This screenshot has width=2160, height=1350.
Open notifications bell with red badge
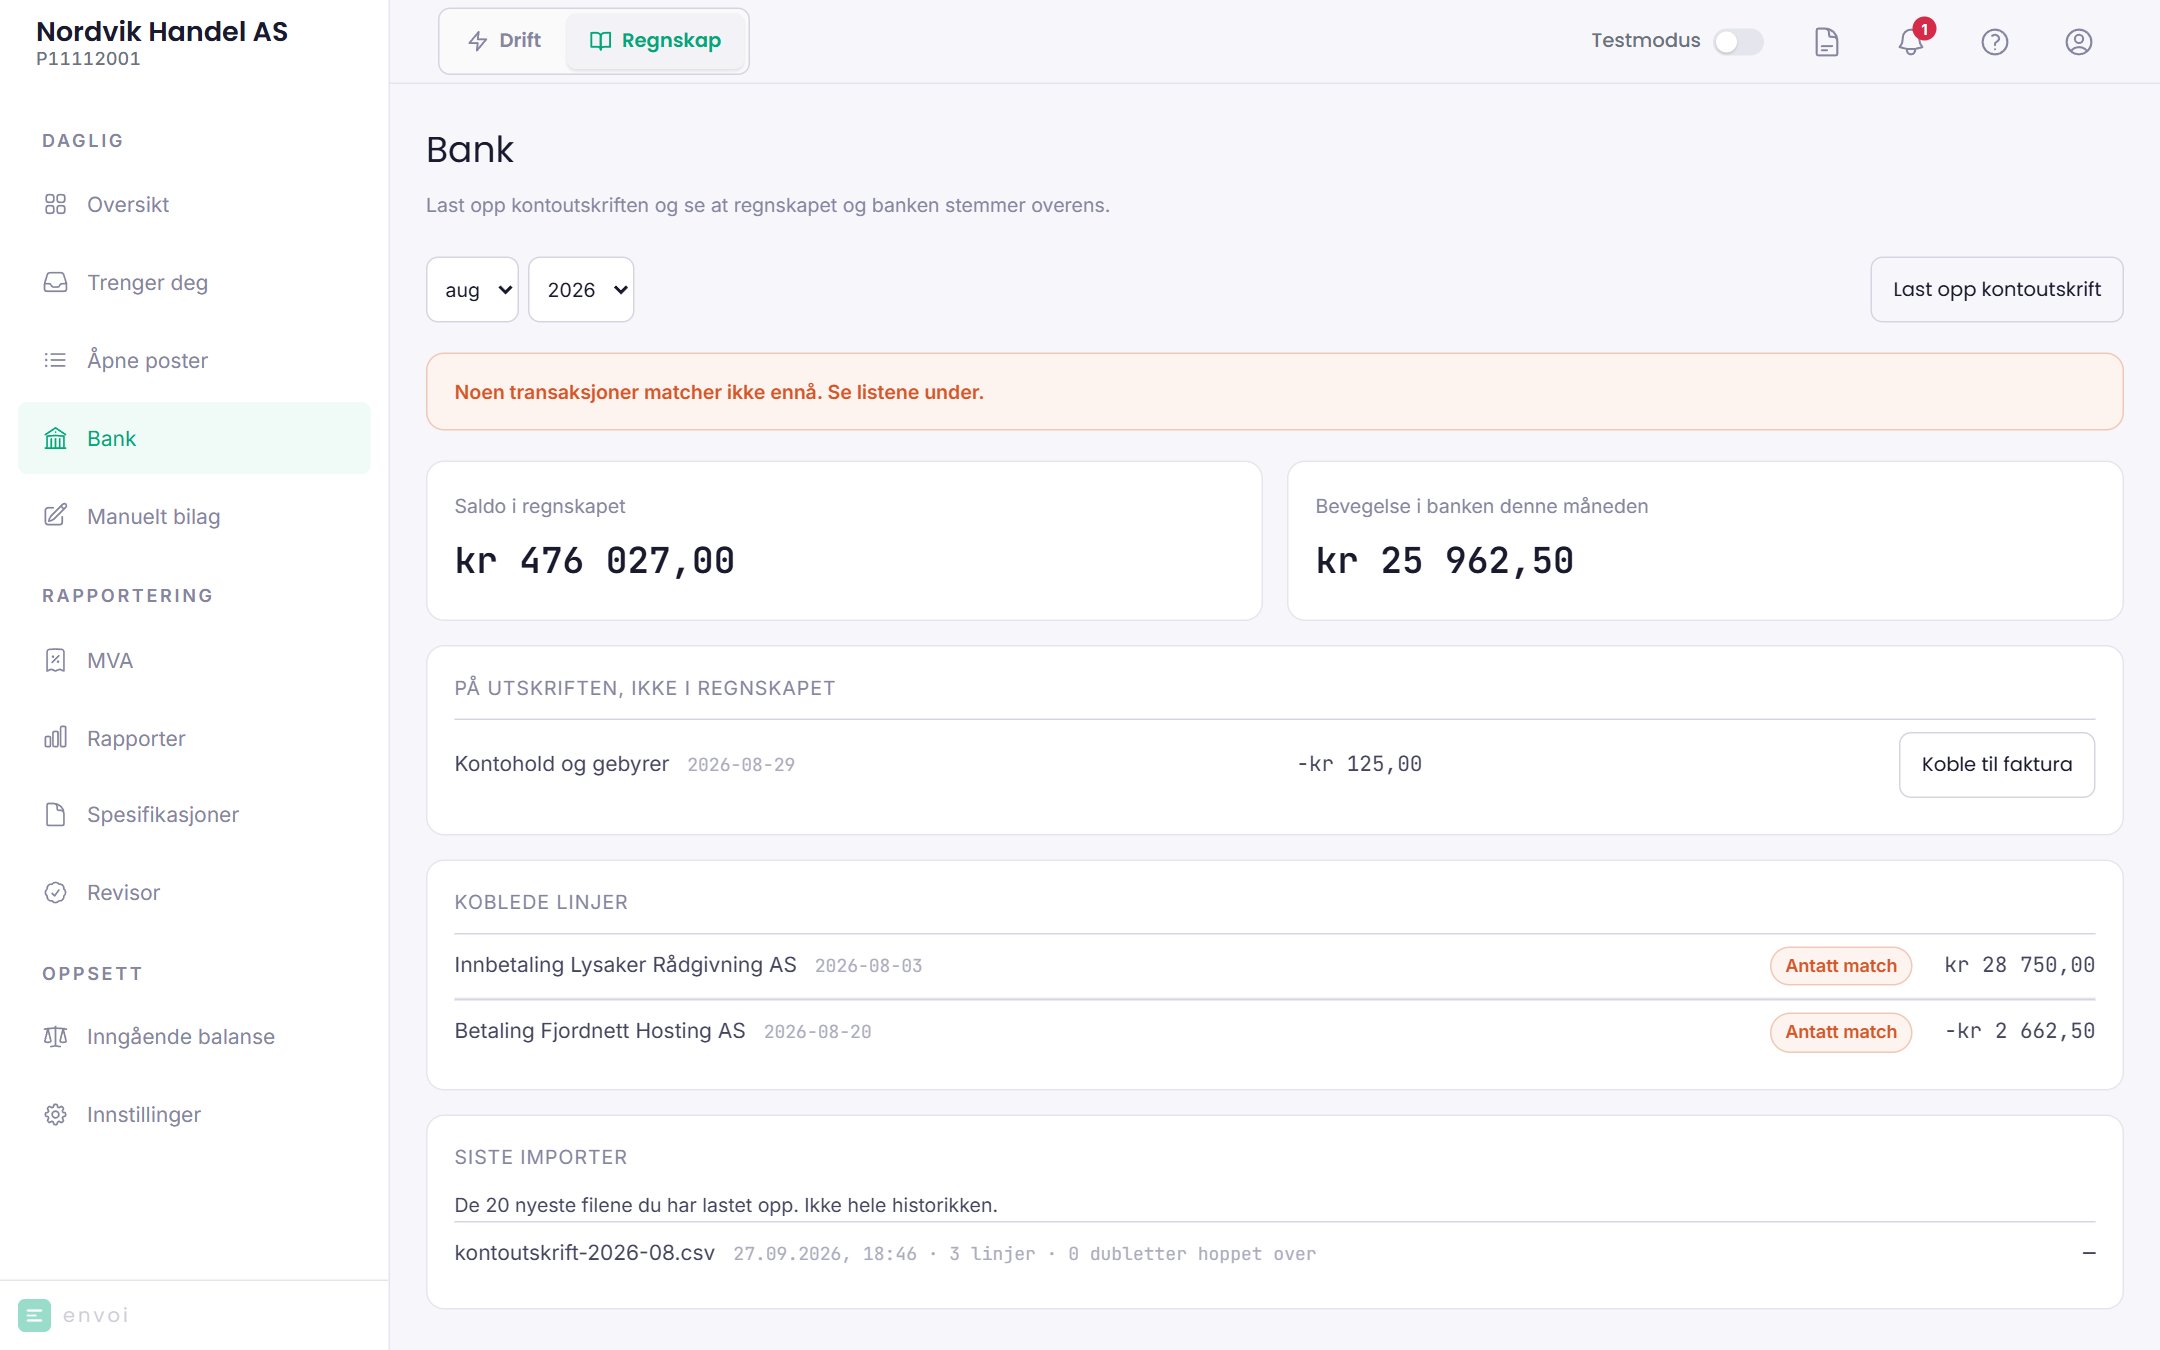[x=1911, y=42]
